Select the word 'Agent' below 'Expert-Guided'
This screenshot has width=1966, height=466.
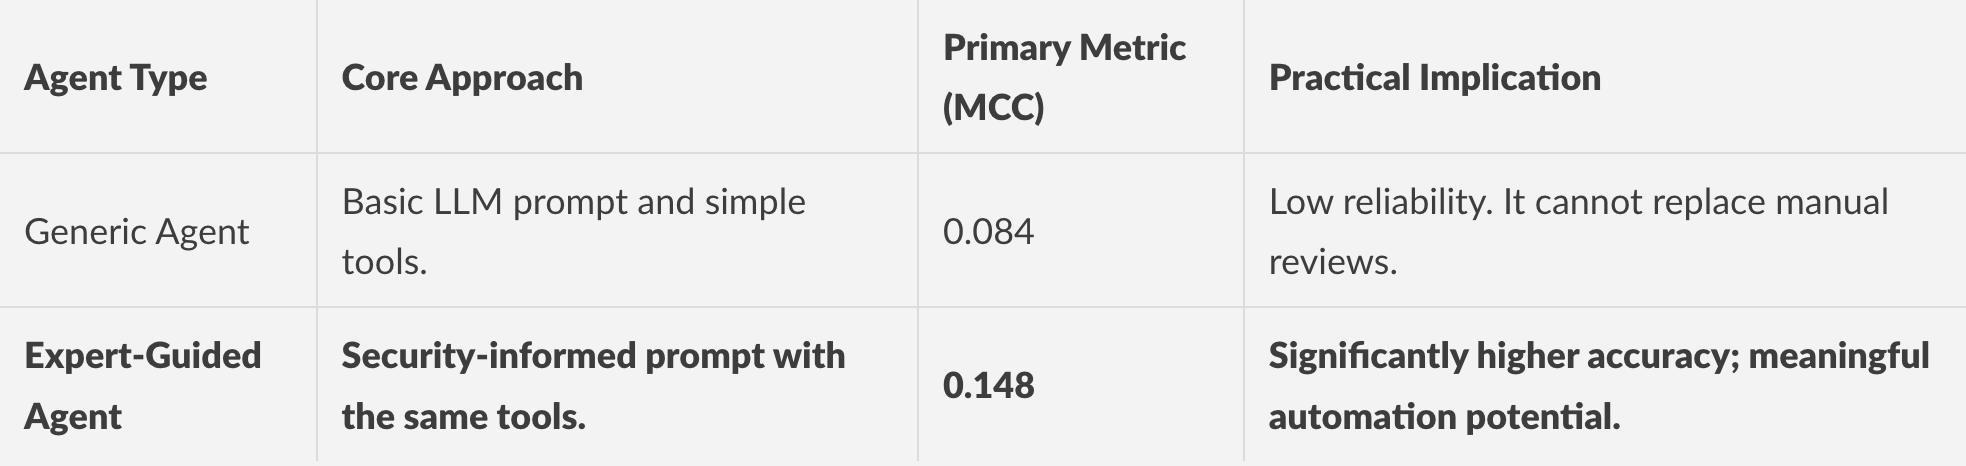point(72,416)
